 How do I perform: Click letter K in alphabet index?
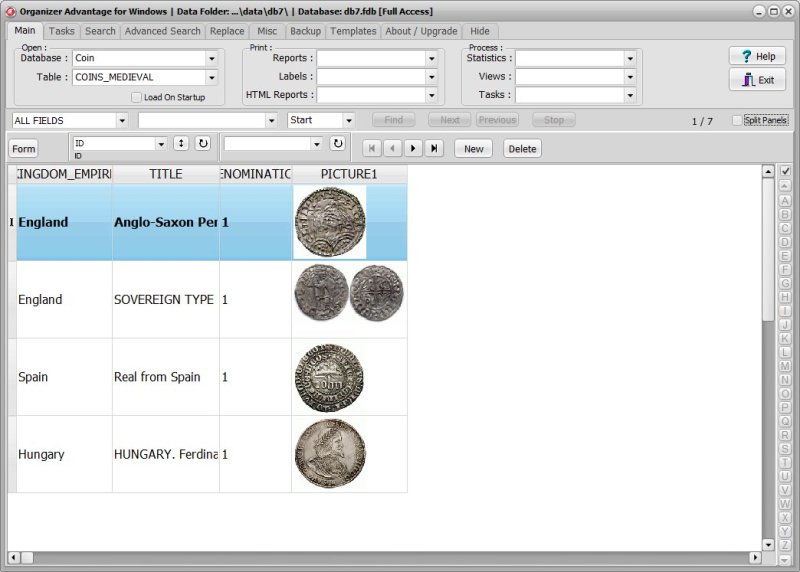pos(785,338)
